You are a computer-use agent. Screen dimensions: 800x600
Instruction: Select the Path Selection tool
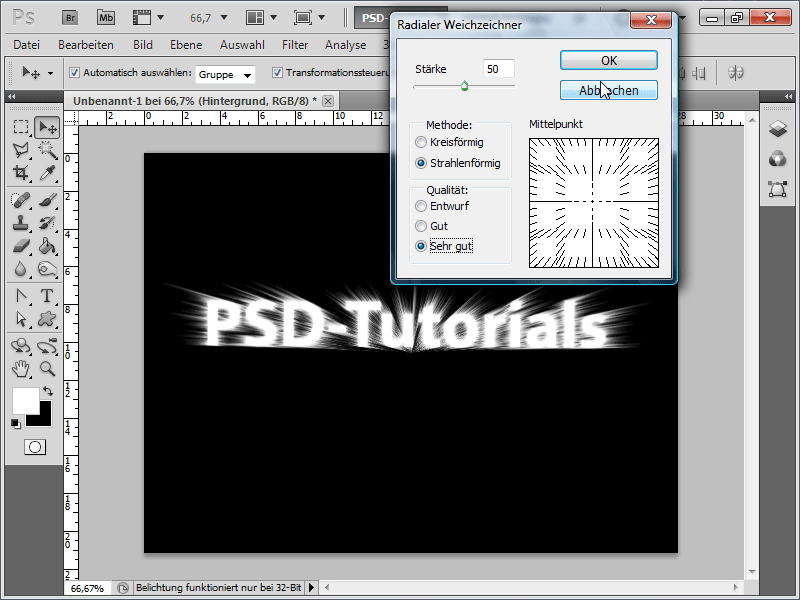(x=21, y=319)
